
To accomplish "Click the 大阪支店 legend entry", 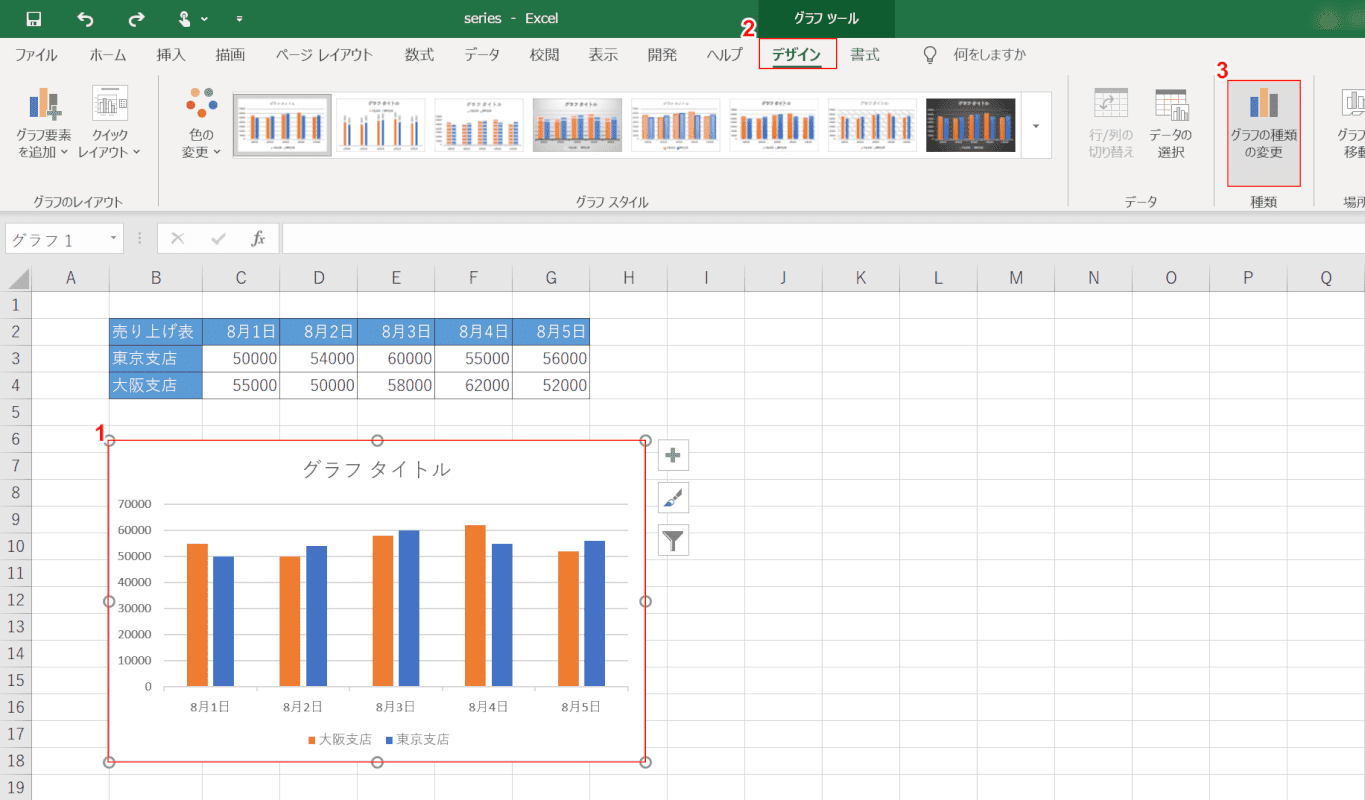I will pyautogui.click(x=339, y=740).
